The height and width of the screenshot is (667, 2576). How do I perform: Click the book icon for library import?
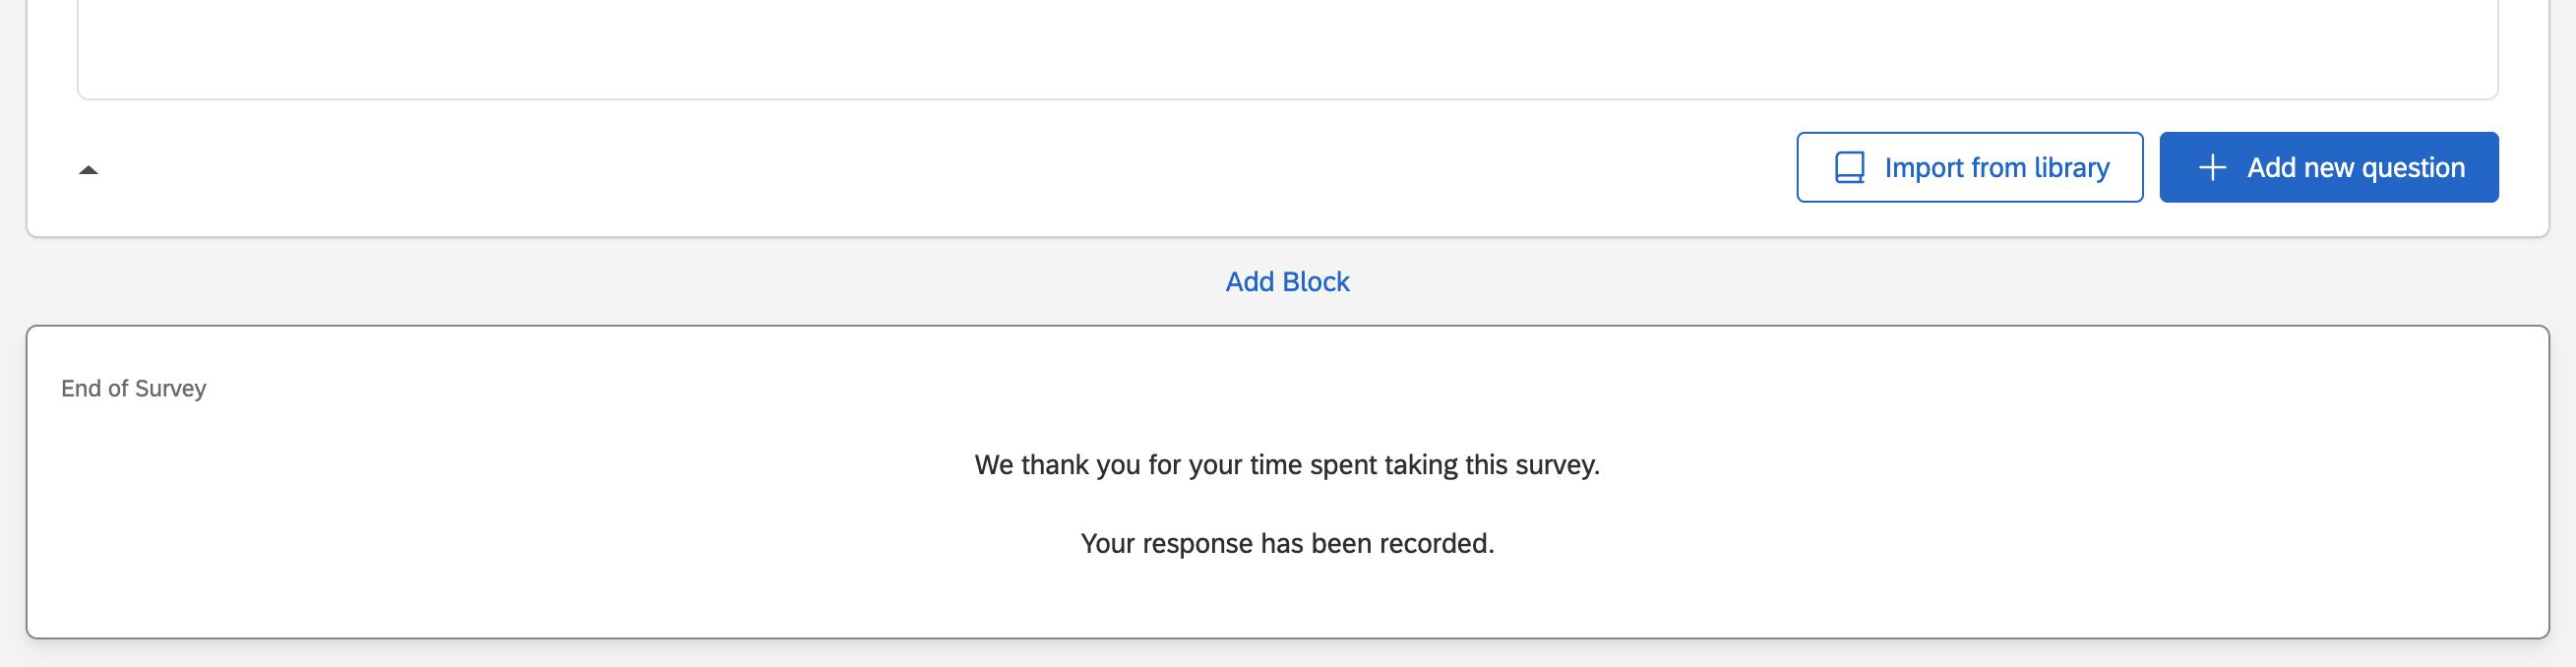point(1849,167)
